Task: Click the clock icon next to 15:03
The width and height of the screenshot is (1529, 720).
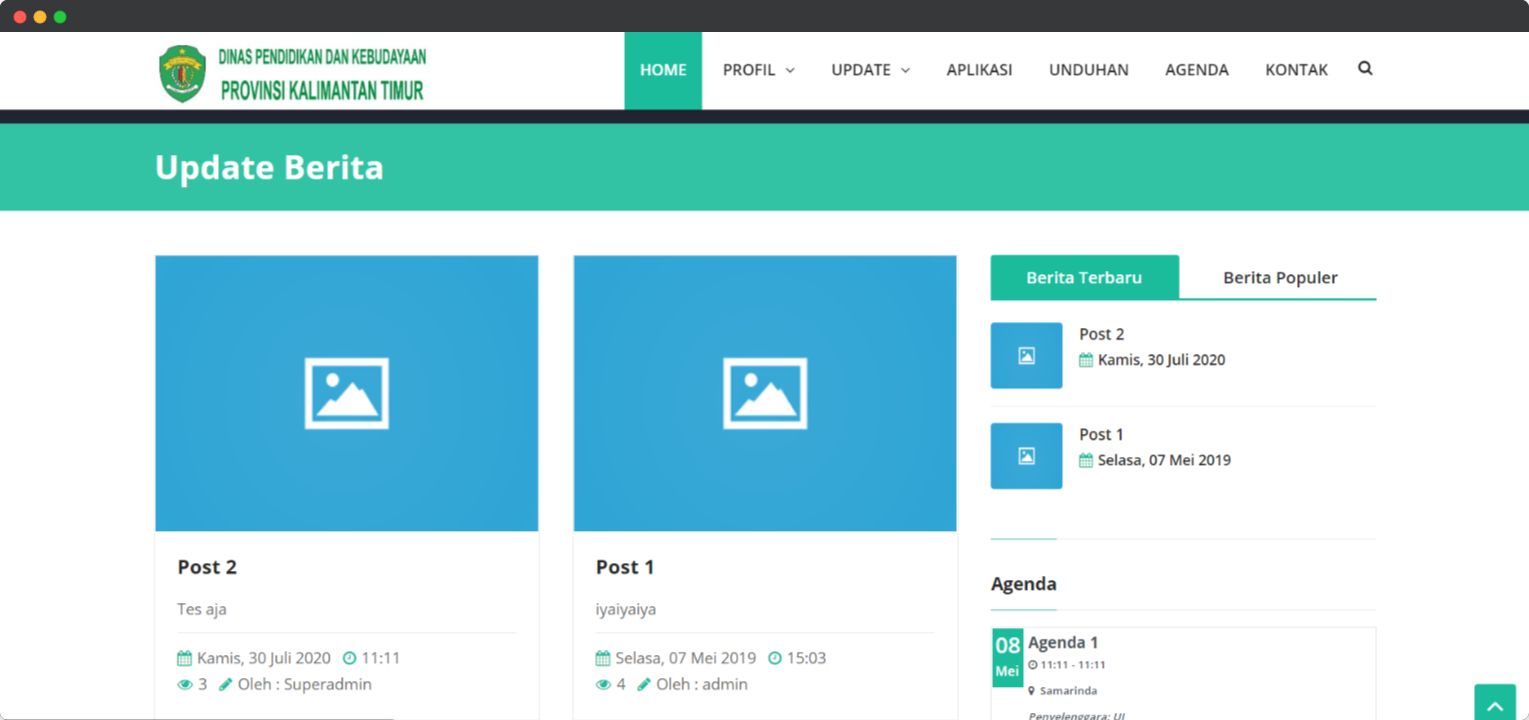Action: click(x=775, y=658)
